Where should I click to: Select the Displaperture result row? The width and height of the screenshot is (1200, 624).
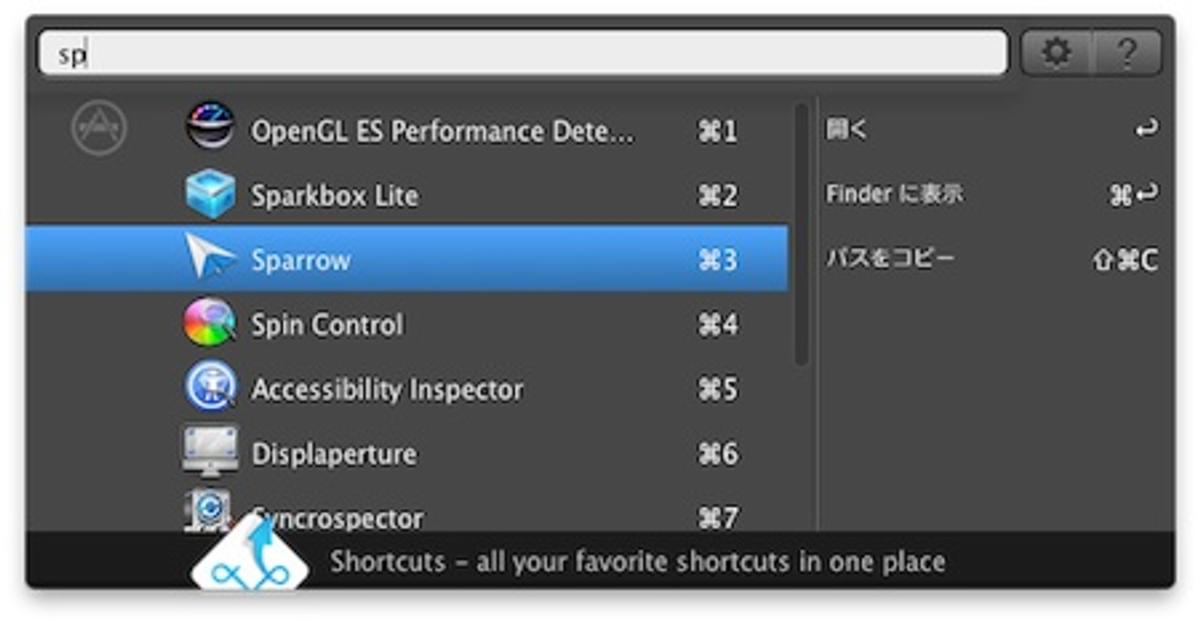coord(406,453)
